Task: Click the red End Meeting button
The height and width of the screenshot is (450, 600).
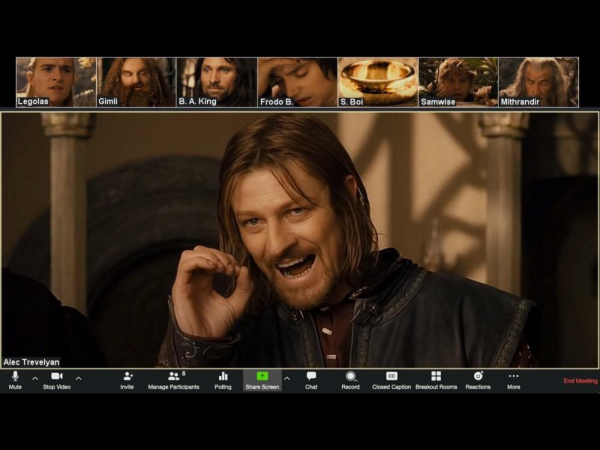Action: [580, 381]
